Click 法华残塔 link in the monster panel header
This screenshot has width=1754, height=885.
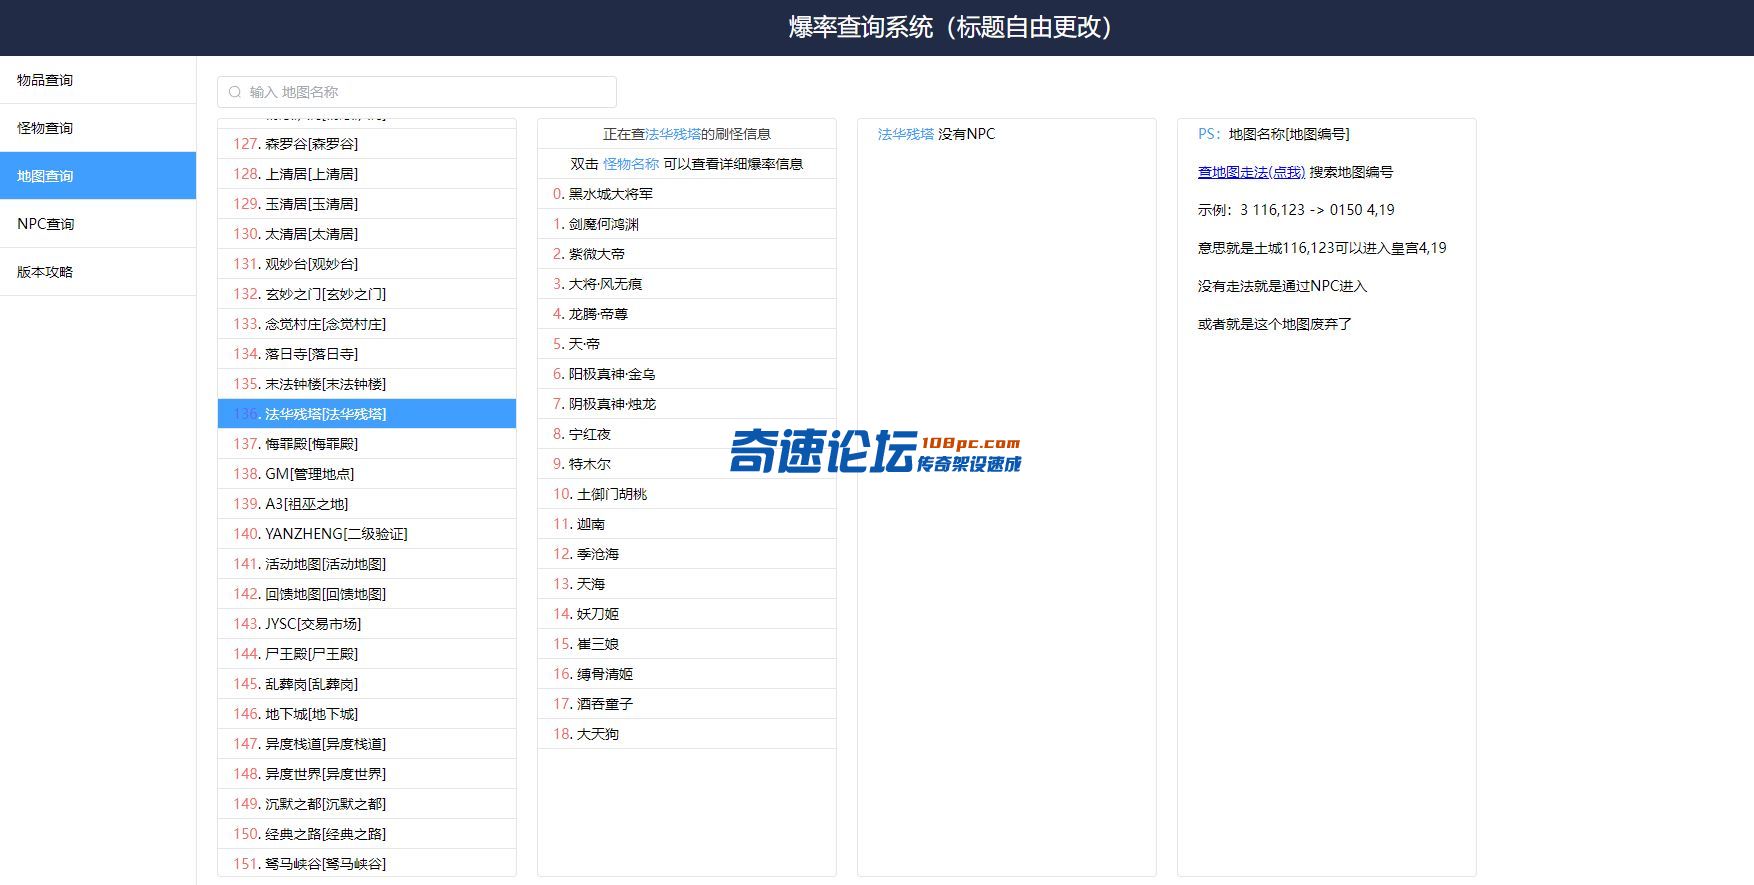coord(673,134)
